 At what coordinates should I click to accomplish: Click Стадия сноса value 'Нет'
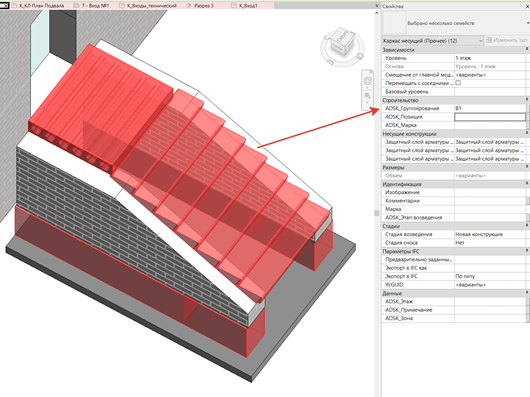[490, 243]
